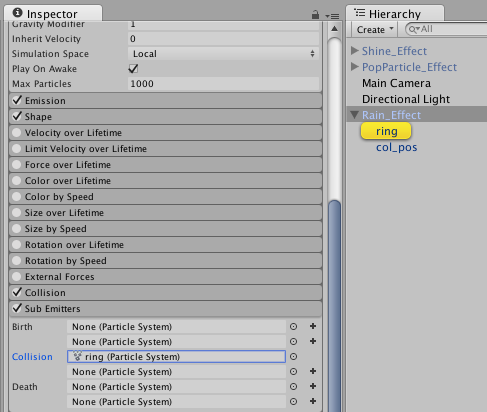This screenshot has width=487, height=412.
Task: Open object picker for second Collision sub emitter
Action: point(293,372)
